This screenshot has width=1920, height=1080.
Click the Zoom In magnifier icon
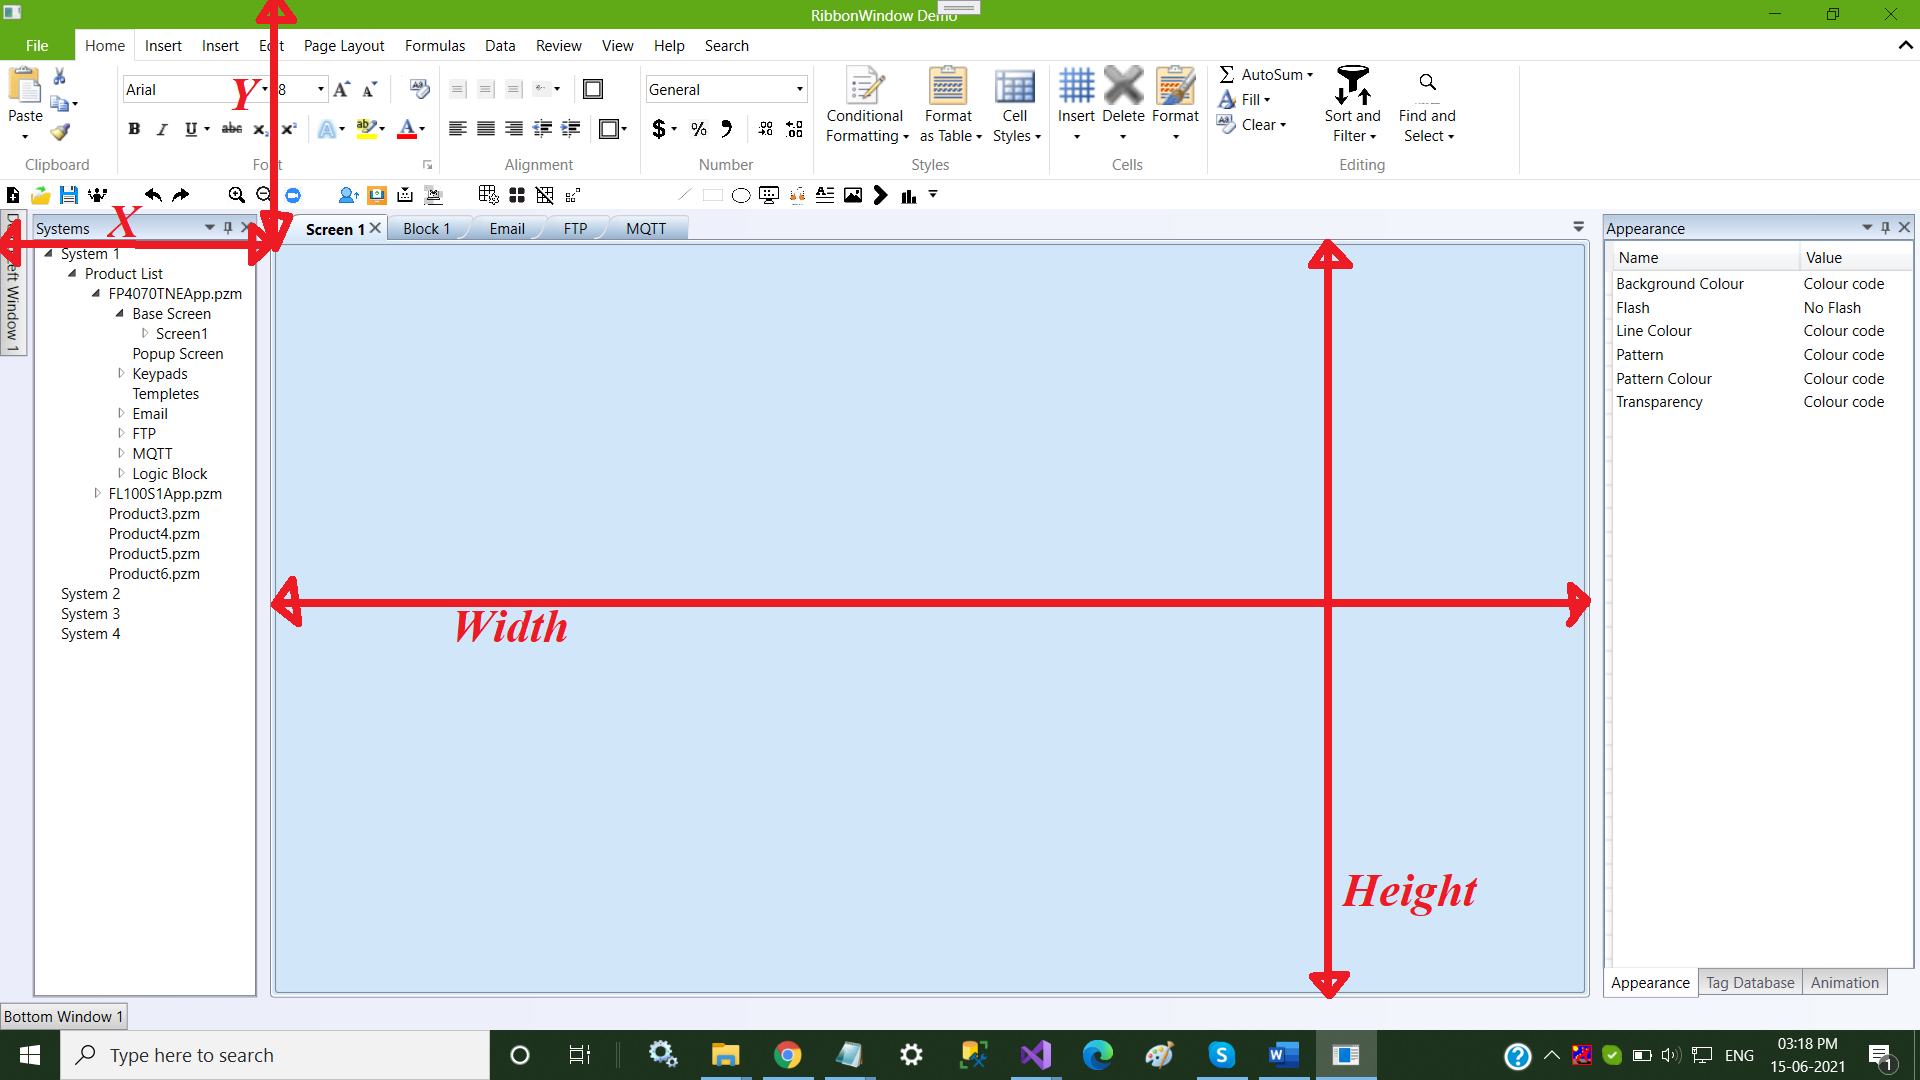[x=236, y=196]
